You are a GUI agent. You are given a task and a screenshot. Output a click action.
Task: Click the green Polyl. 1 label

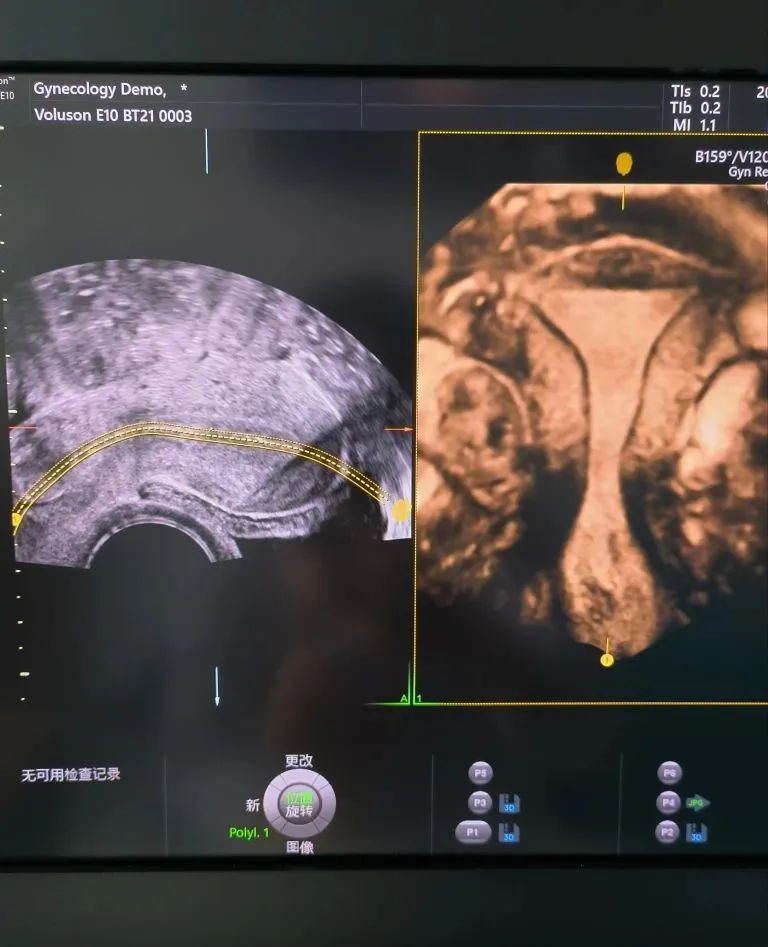tap(249, 833)
